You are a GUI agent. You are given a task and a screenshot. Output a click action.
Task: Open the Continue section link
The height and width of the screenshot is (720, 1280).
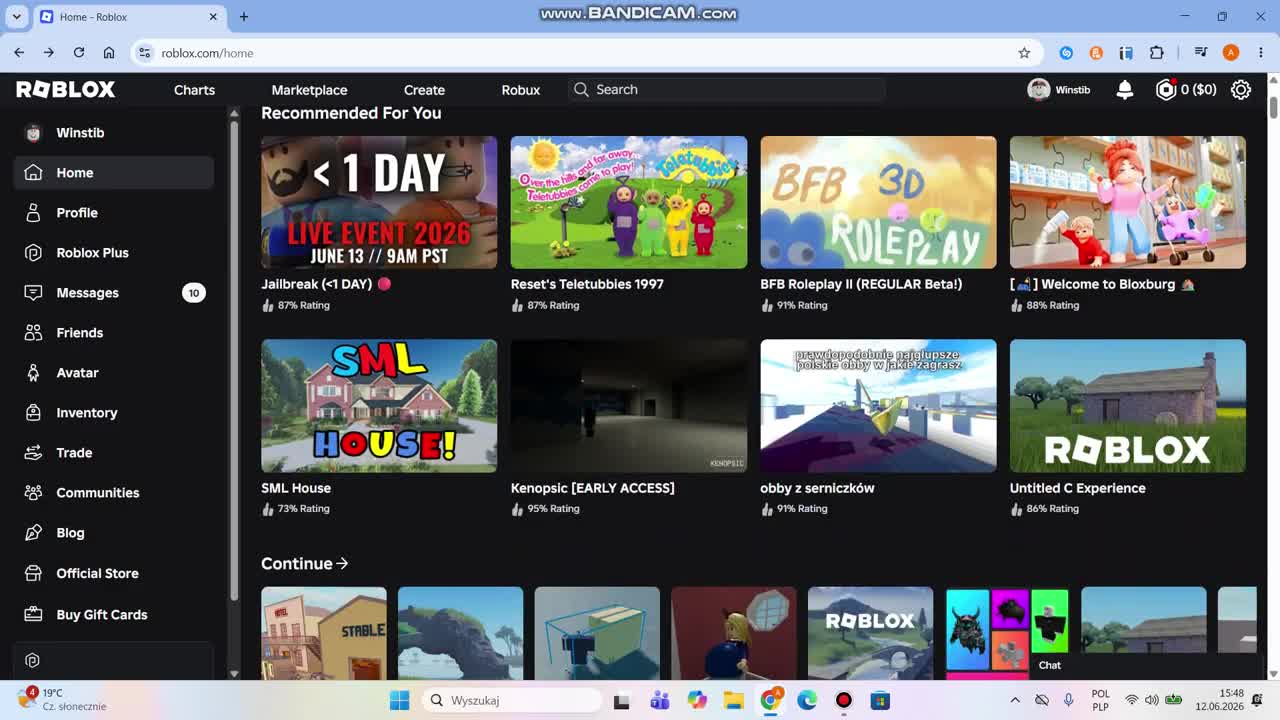tap(305, 564)
